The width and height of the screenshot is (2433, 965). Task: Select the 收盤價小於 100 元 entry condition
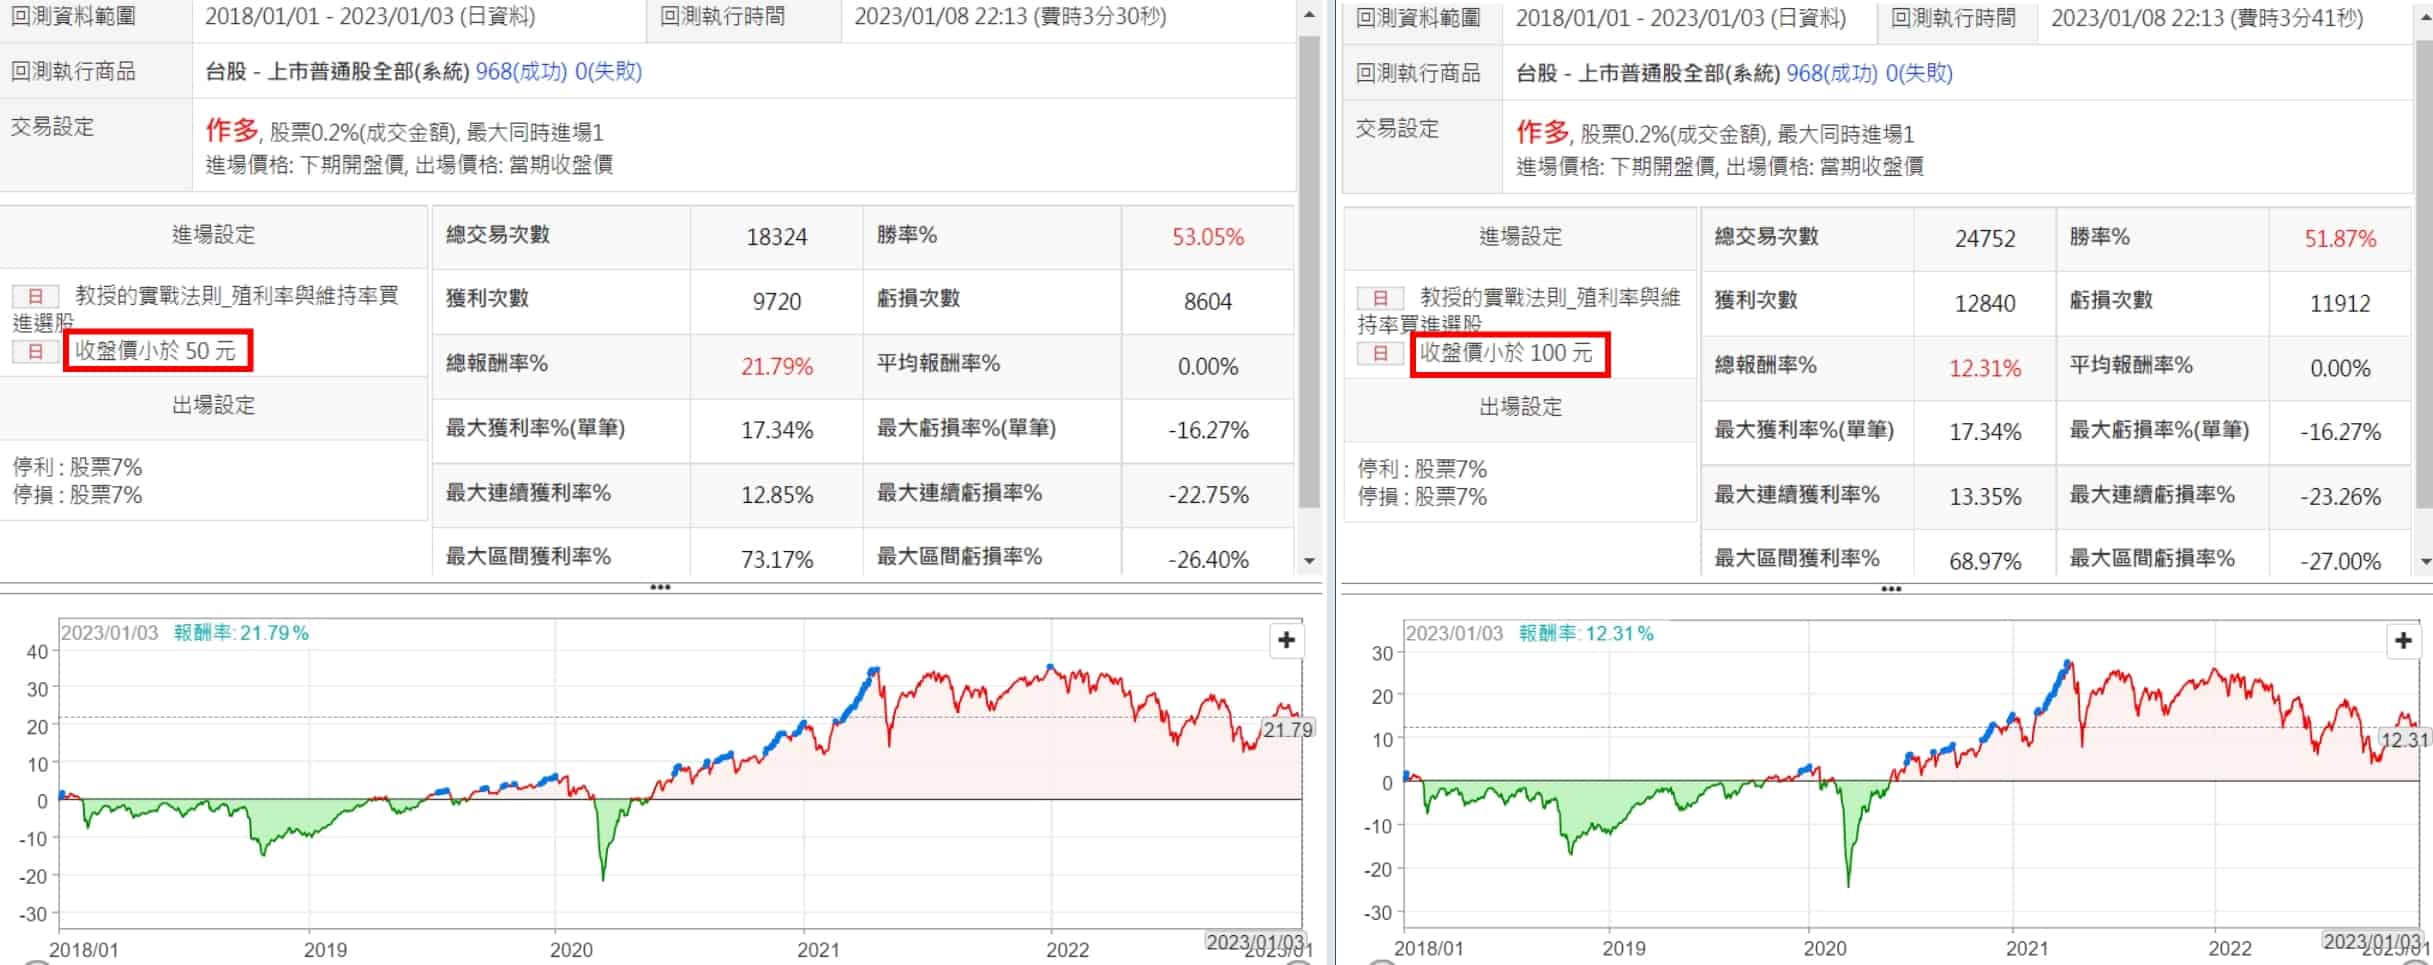(x=1506, y=353)
